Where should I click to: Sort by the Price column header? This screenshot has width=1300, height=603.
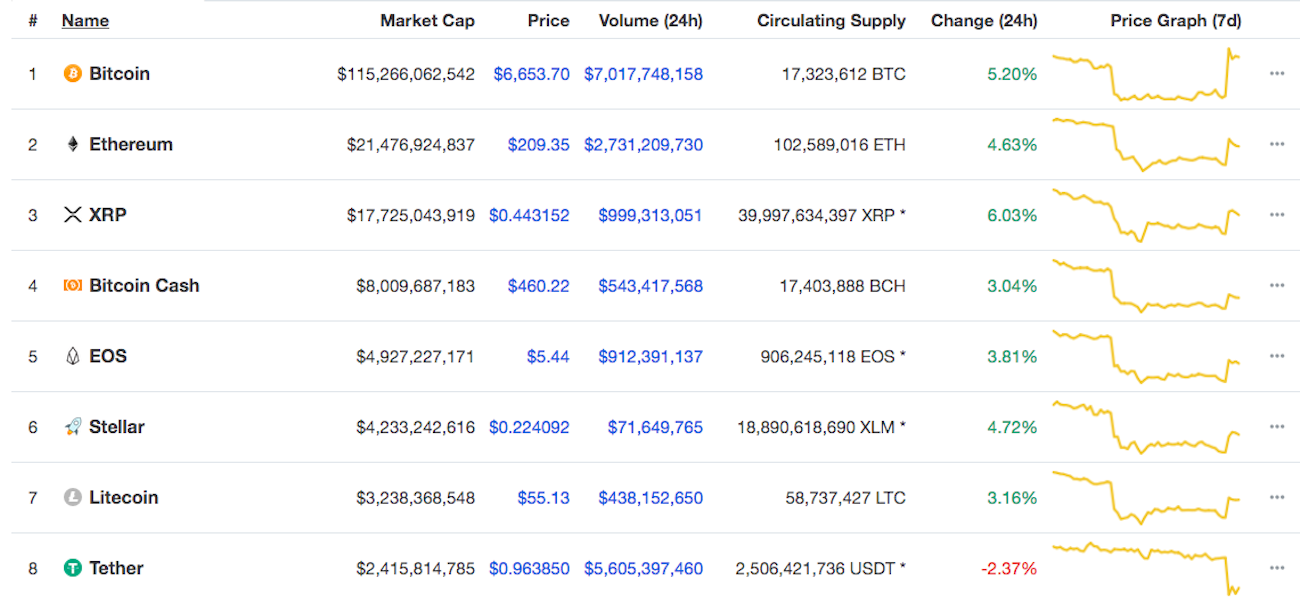(x=548, y=20)
